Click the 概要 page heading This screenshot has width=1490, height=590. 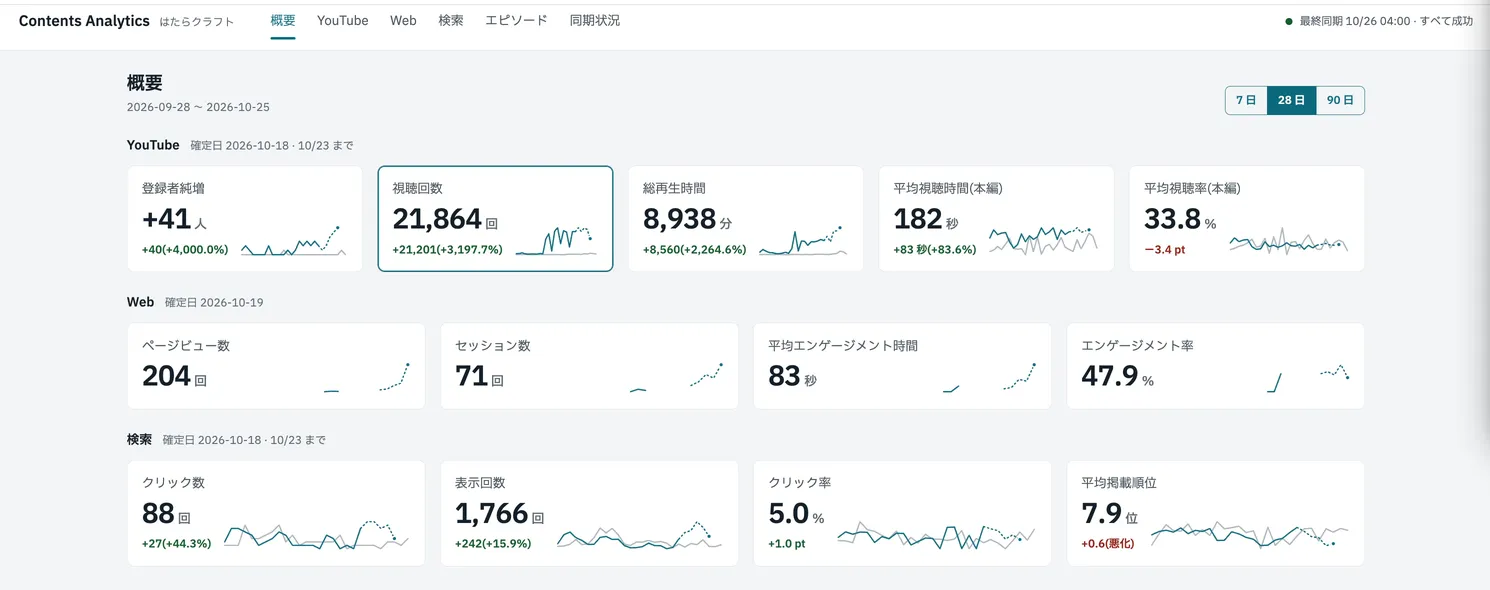tap(145, 83)
